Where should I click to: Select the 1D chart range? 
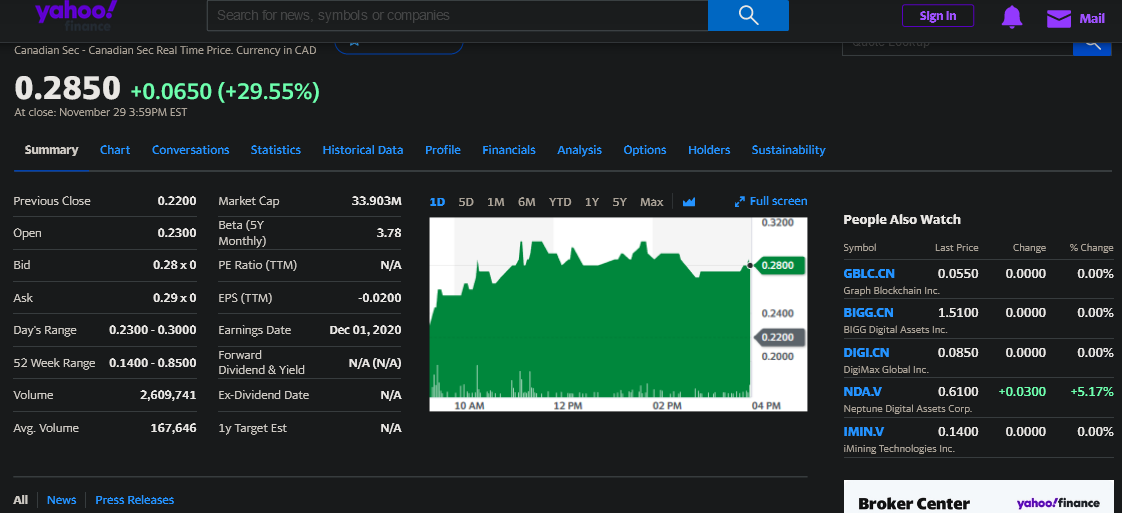437,202
